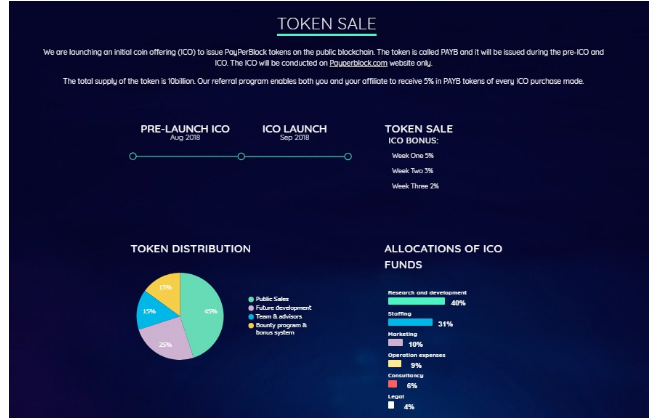Screen dimensions: 656x420
Task: Click the middle timeline node before ICO Launch
Action: (241, 156)
